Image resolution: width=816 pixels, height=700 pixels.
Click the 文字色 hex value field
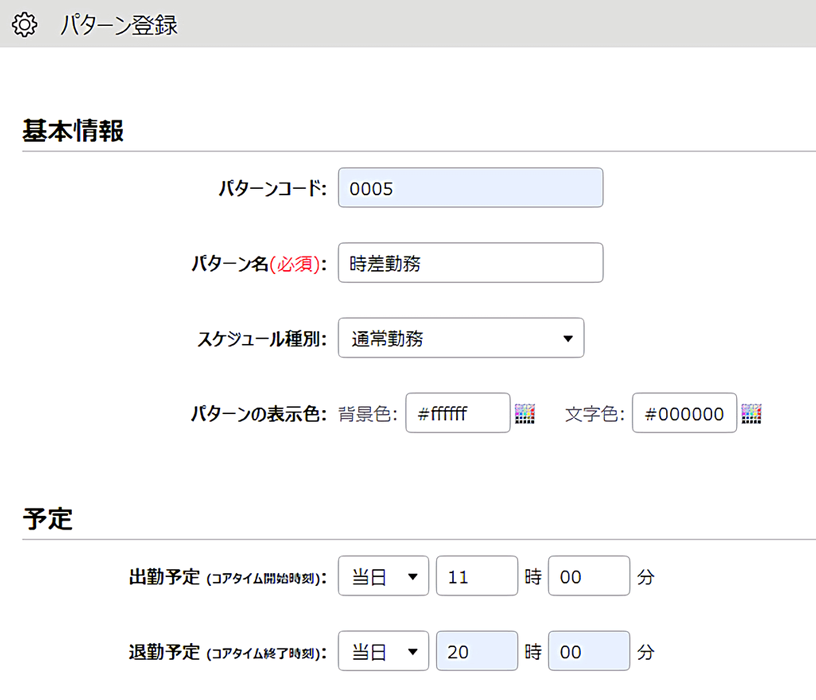click(x=684, y=413)
